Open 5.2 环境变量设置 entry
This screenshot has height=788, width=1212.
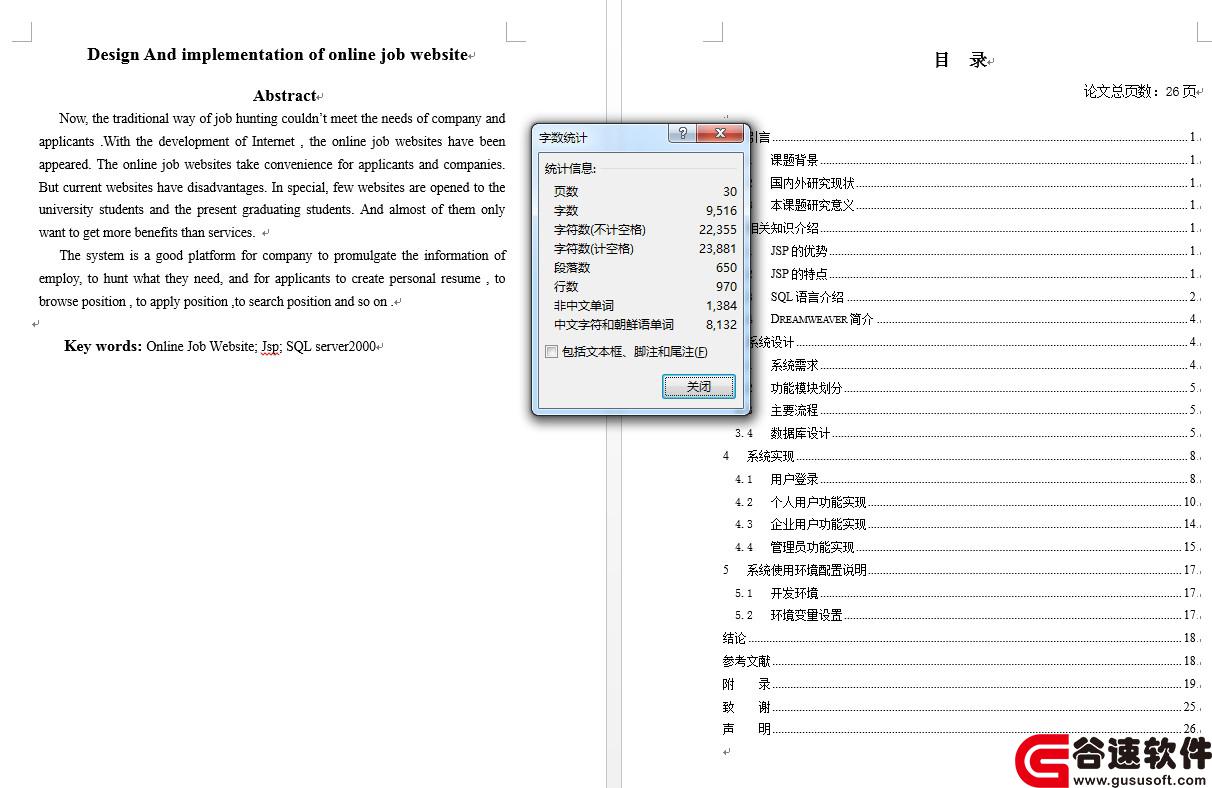(x=966, y=615)
